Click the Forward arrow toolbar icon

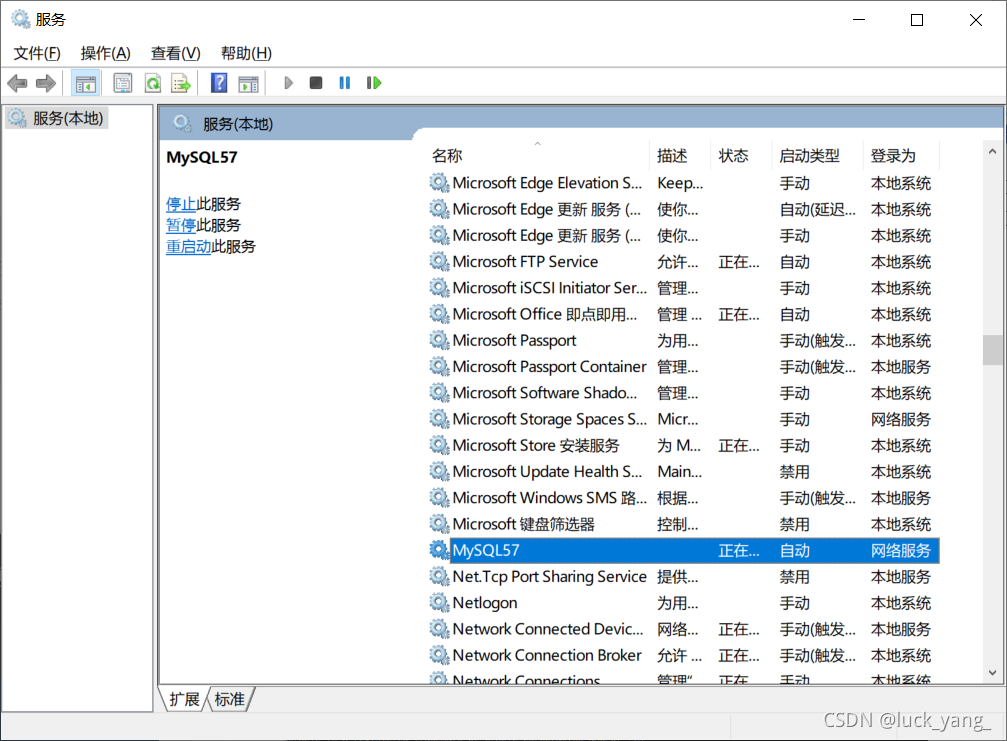point(46,83)
